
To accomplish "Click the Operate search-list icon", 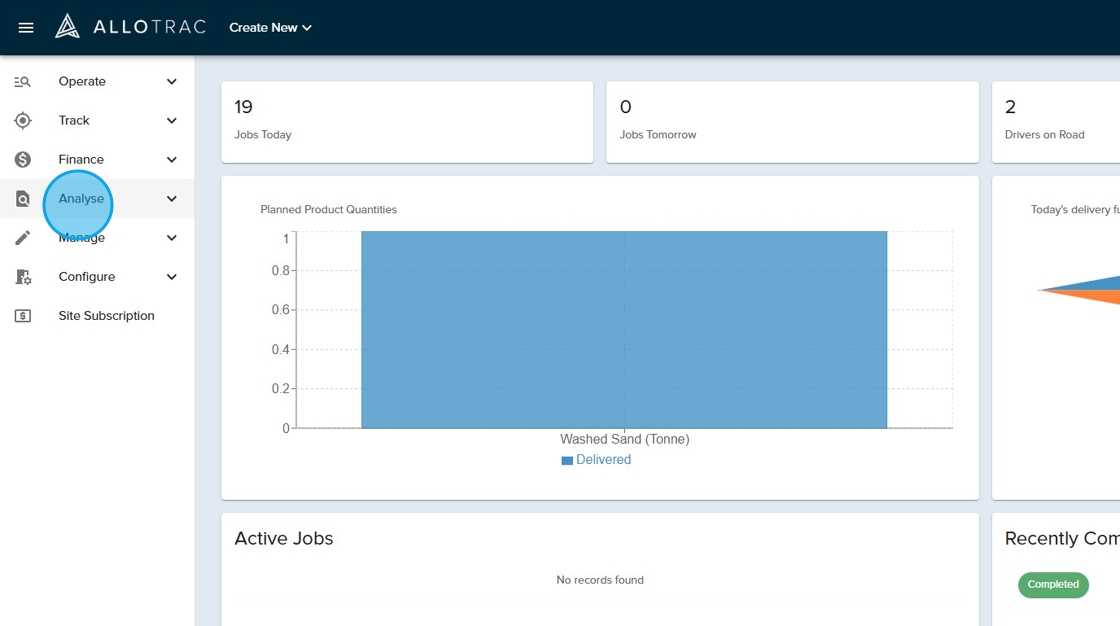I will (x=22, y=82).
